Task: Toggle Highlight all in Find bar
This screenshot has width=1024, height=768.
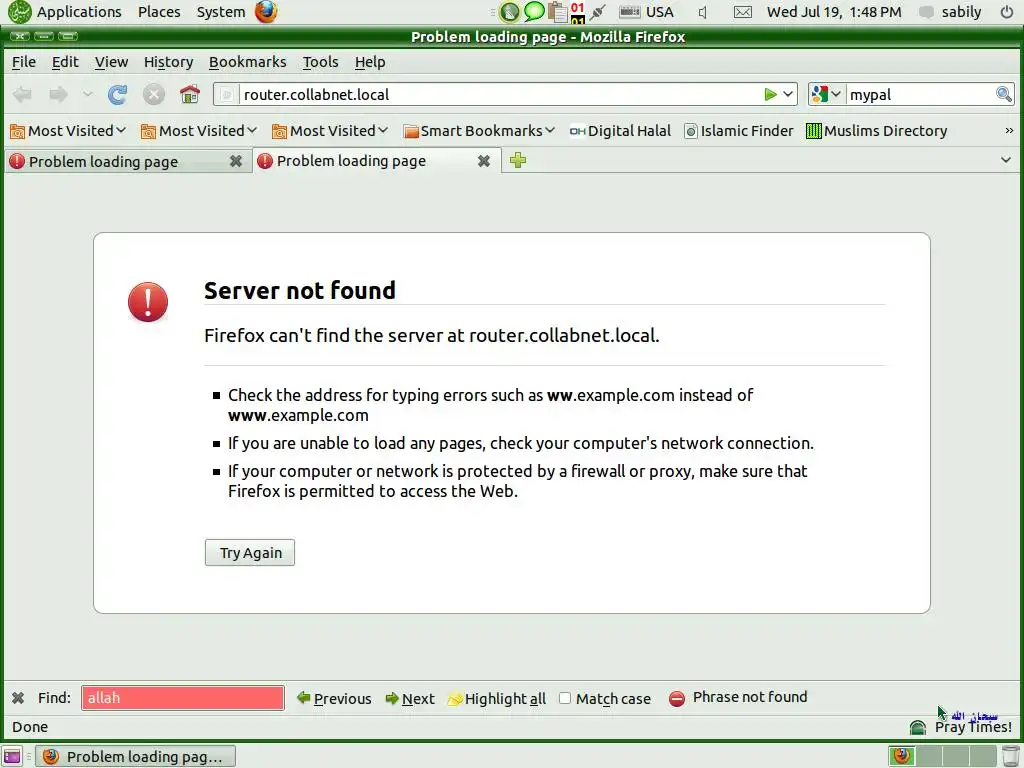Action: click(496, 699)
